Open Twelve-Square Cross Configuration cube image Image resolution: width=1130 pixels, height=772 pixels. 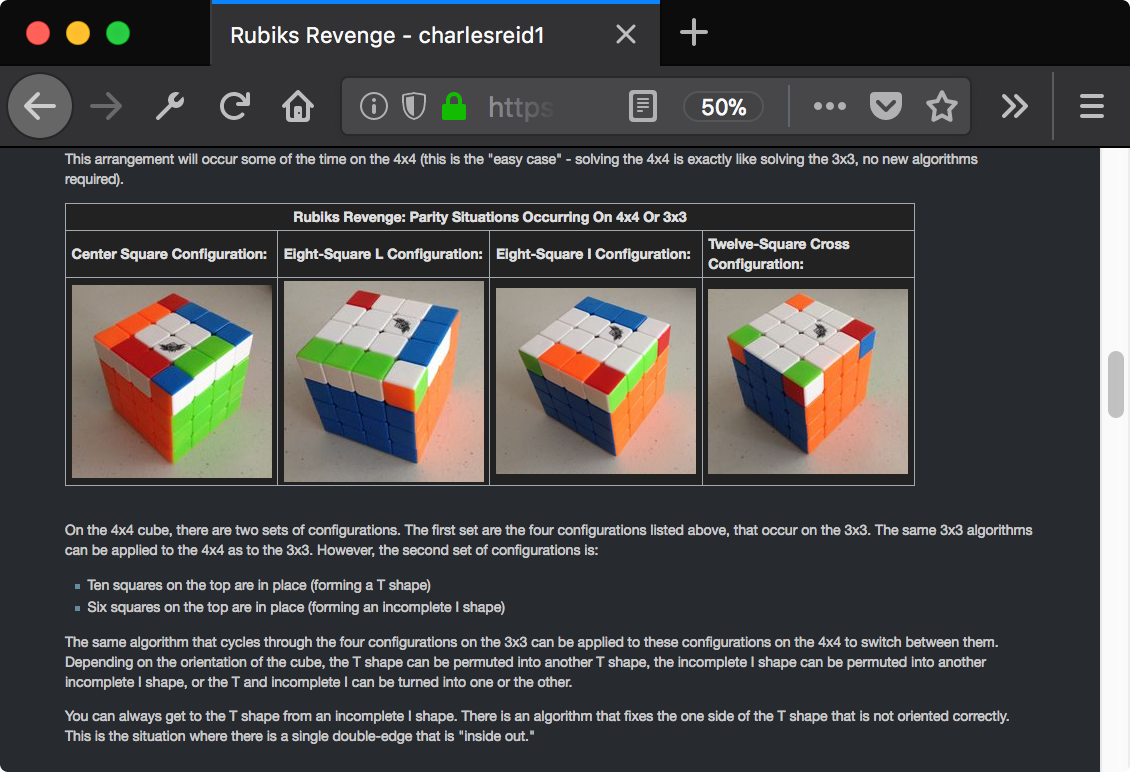pos(808,381)
